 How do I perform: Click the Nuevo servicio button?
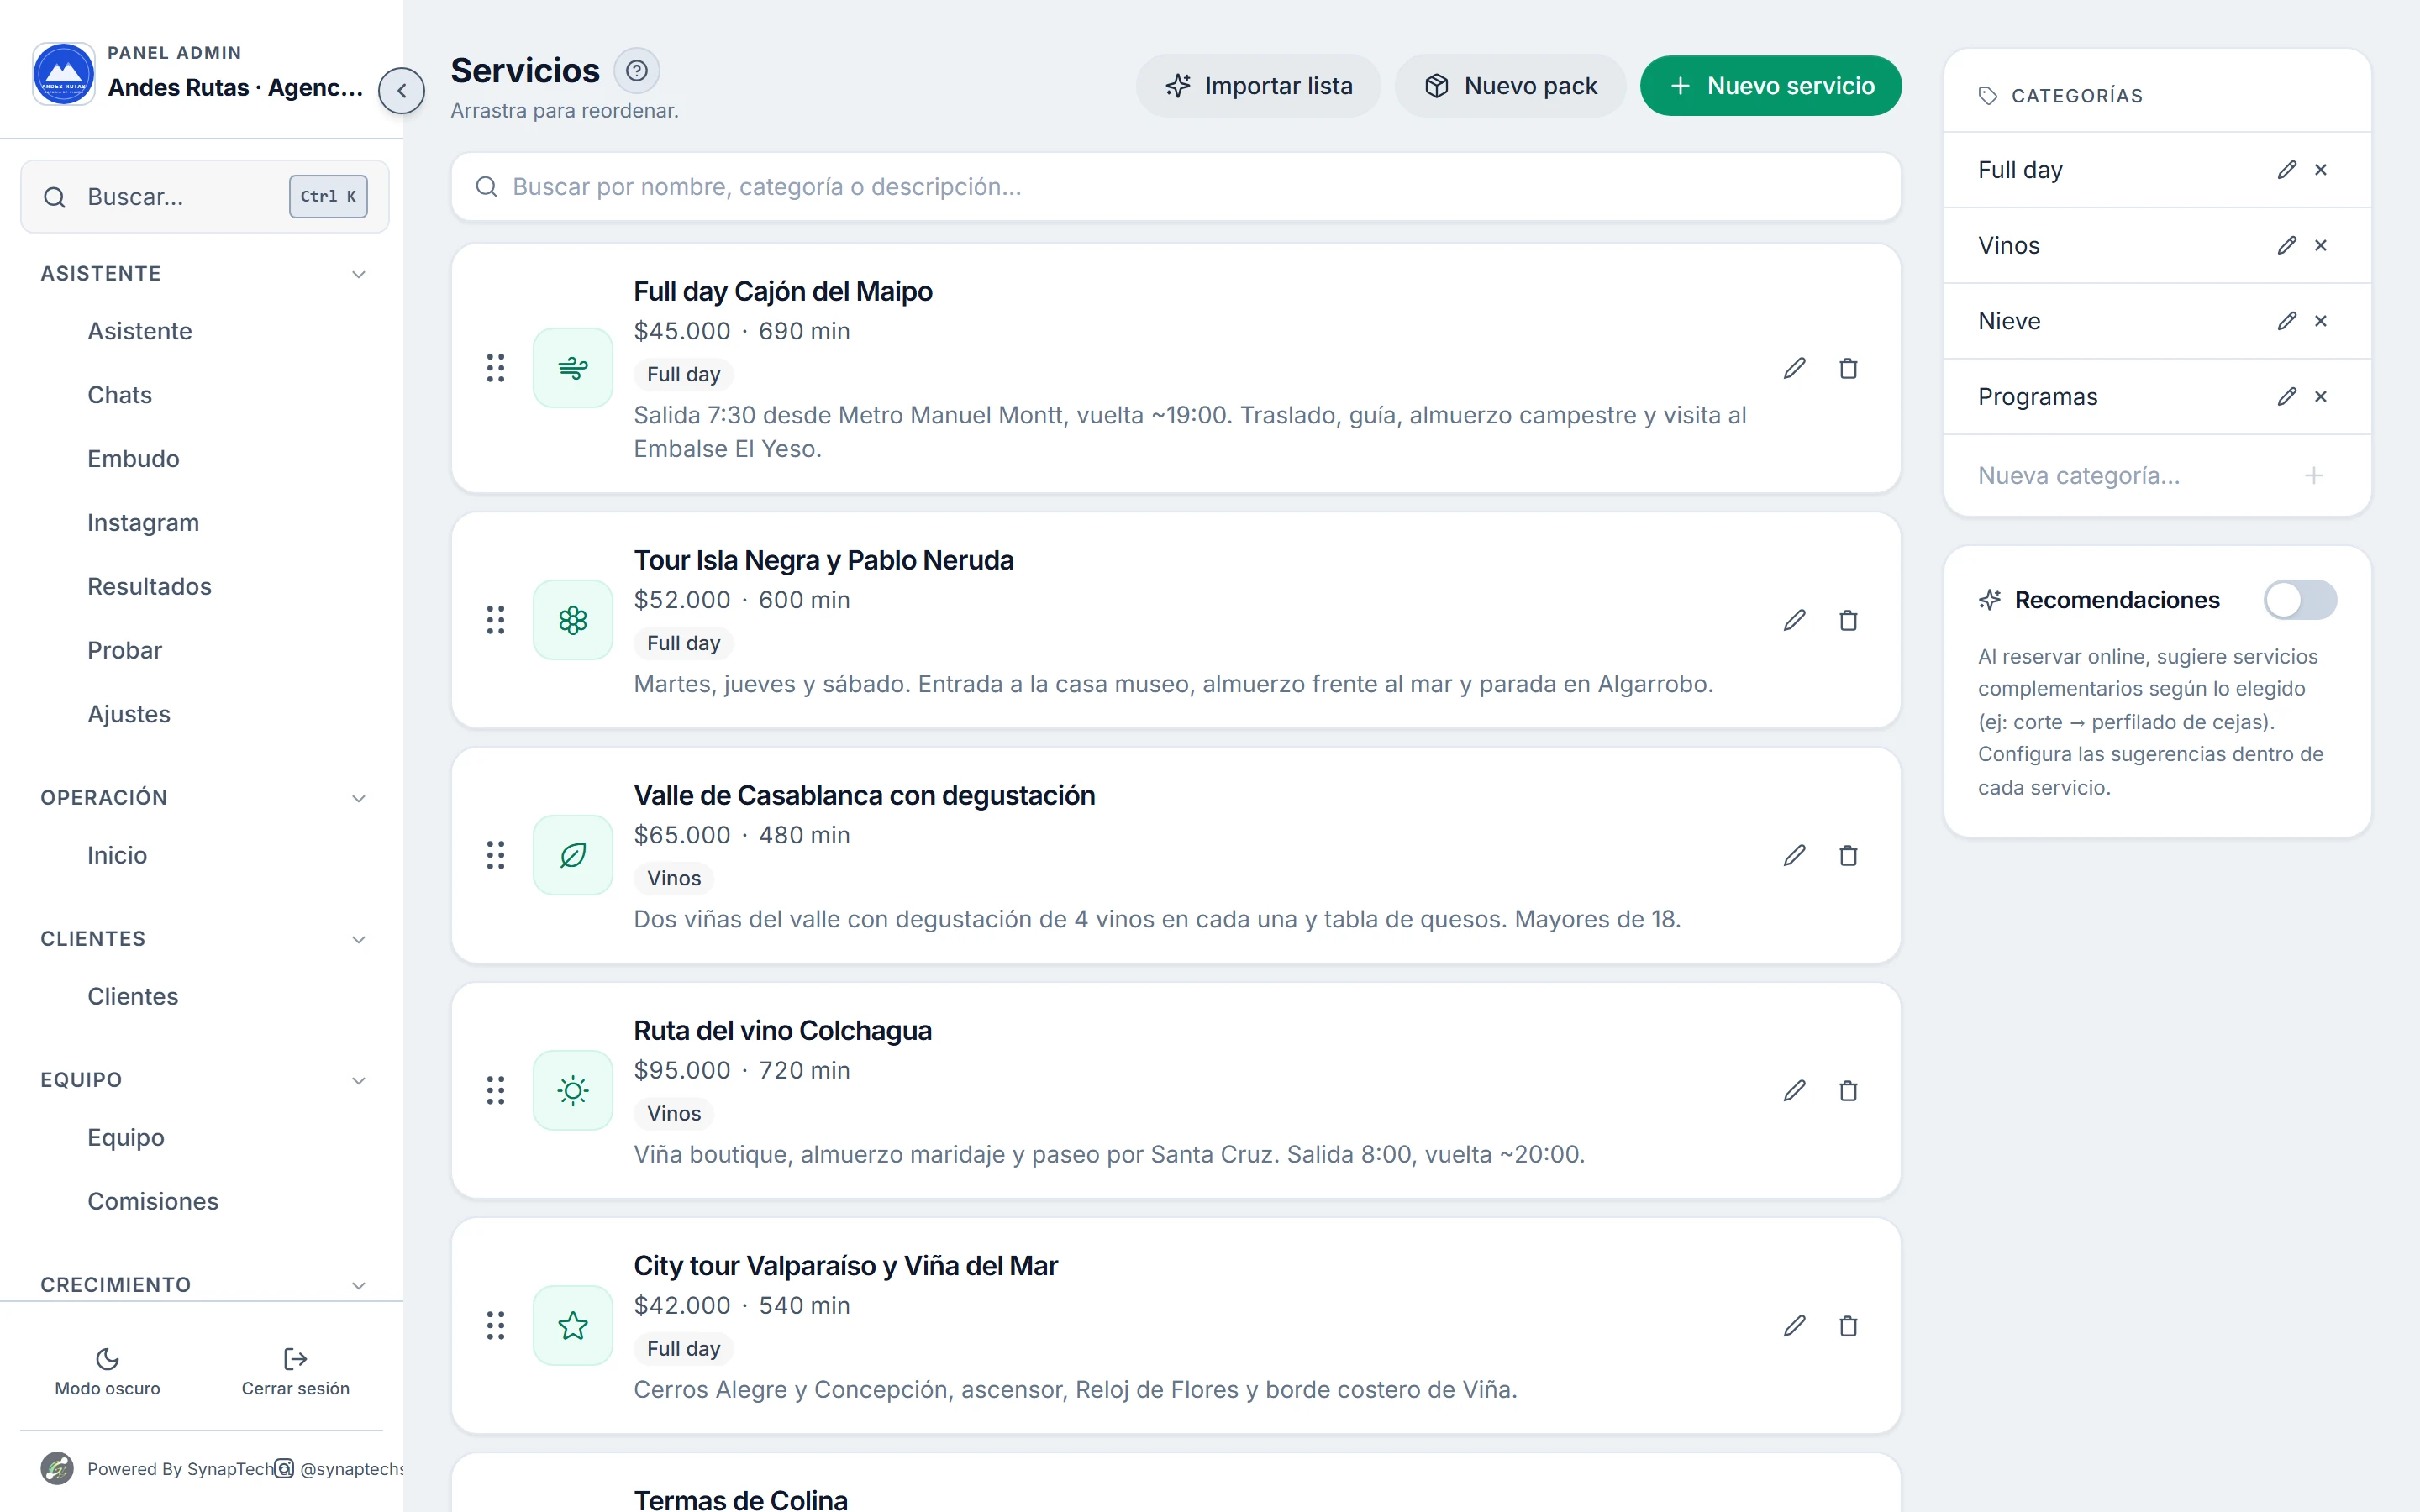tap(1771, 86)
